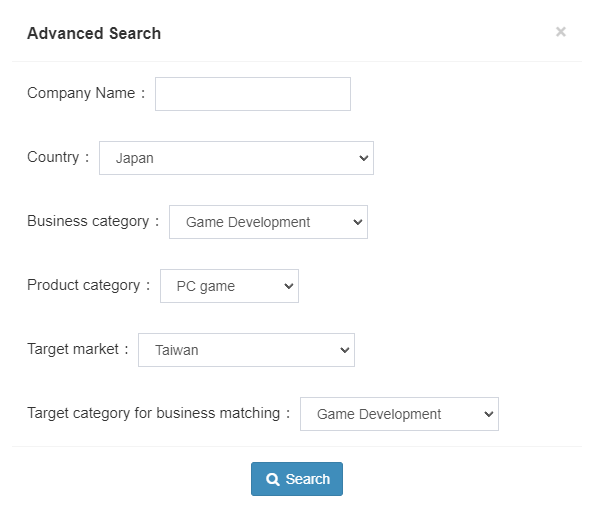
Task: Open the business matching target category dropdown
Action: 399,414
